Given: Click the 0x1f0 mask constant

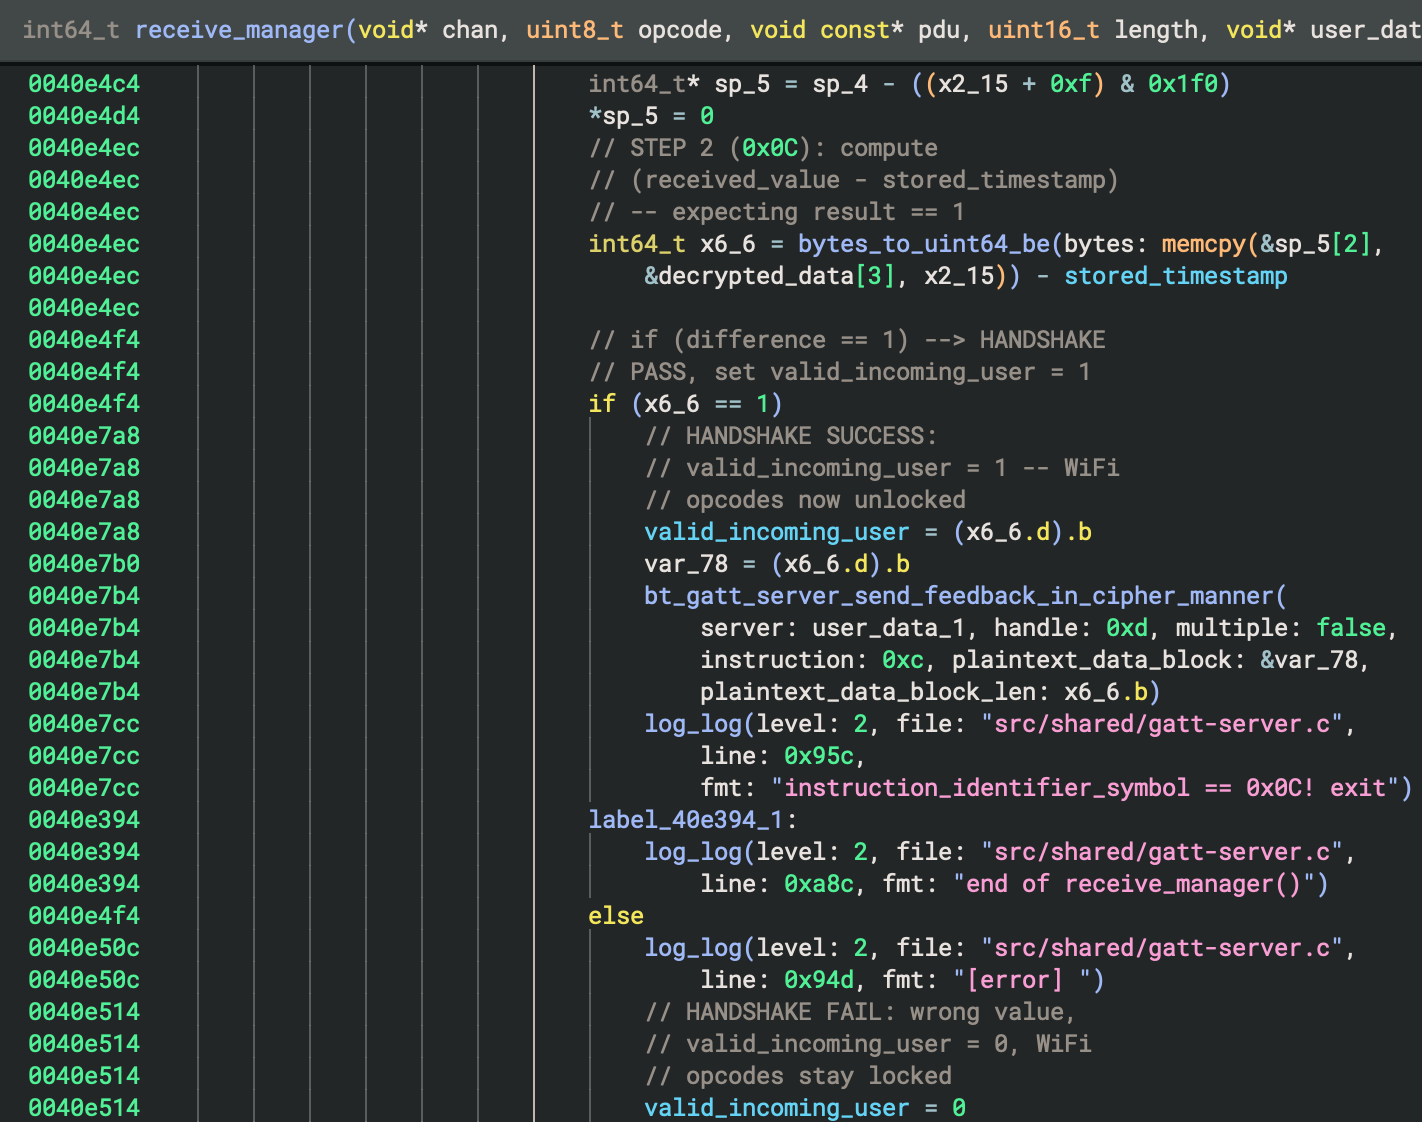Looking at the screenshot, I should click(x=1183, y=84).
